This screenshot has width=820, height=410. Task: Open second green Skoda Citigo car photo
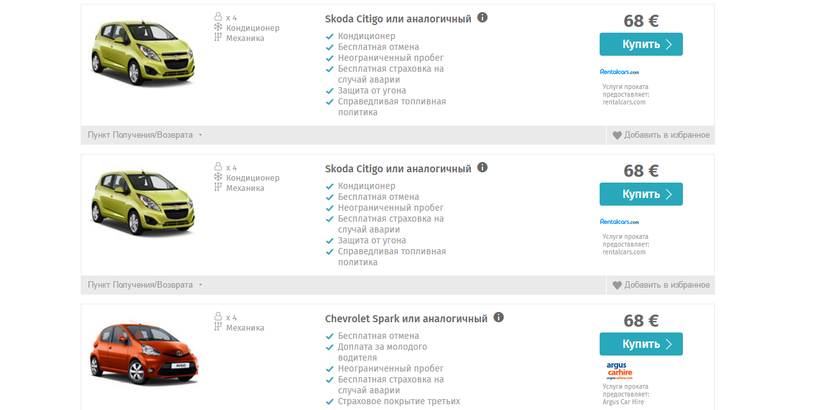tap(139, 207)
